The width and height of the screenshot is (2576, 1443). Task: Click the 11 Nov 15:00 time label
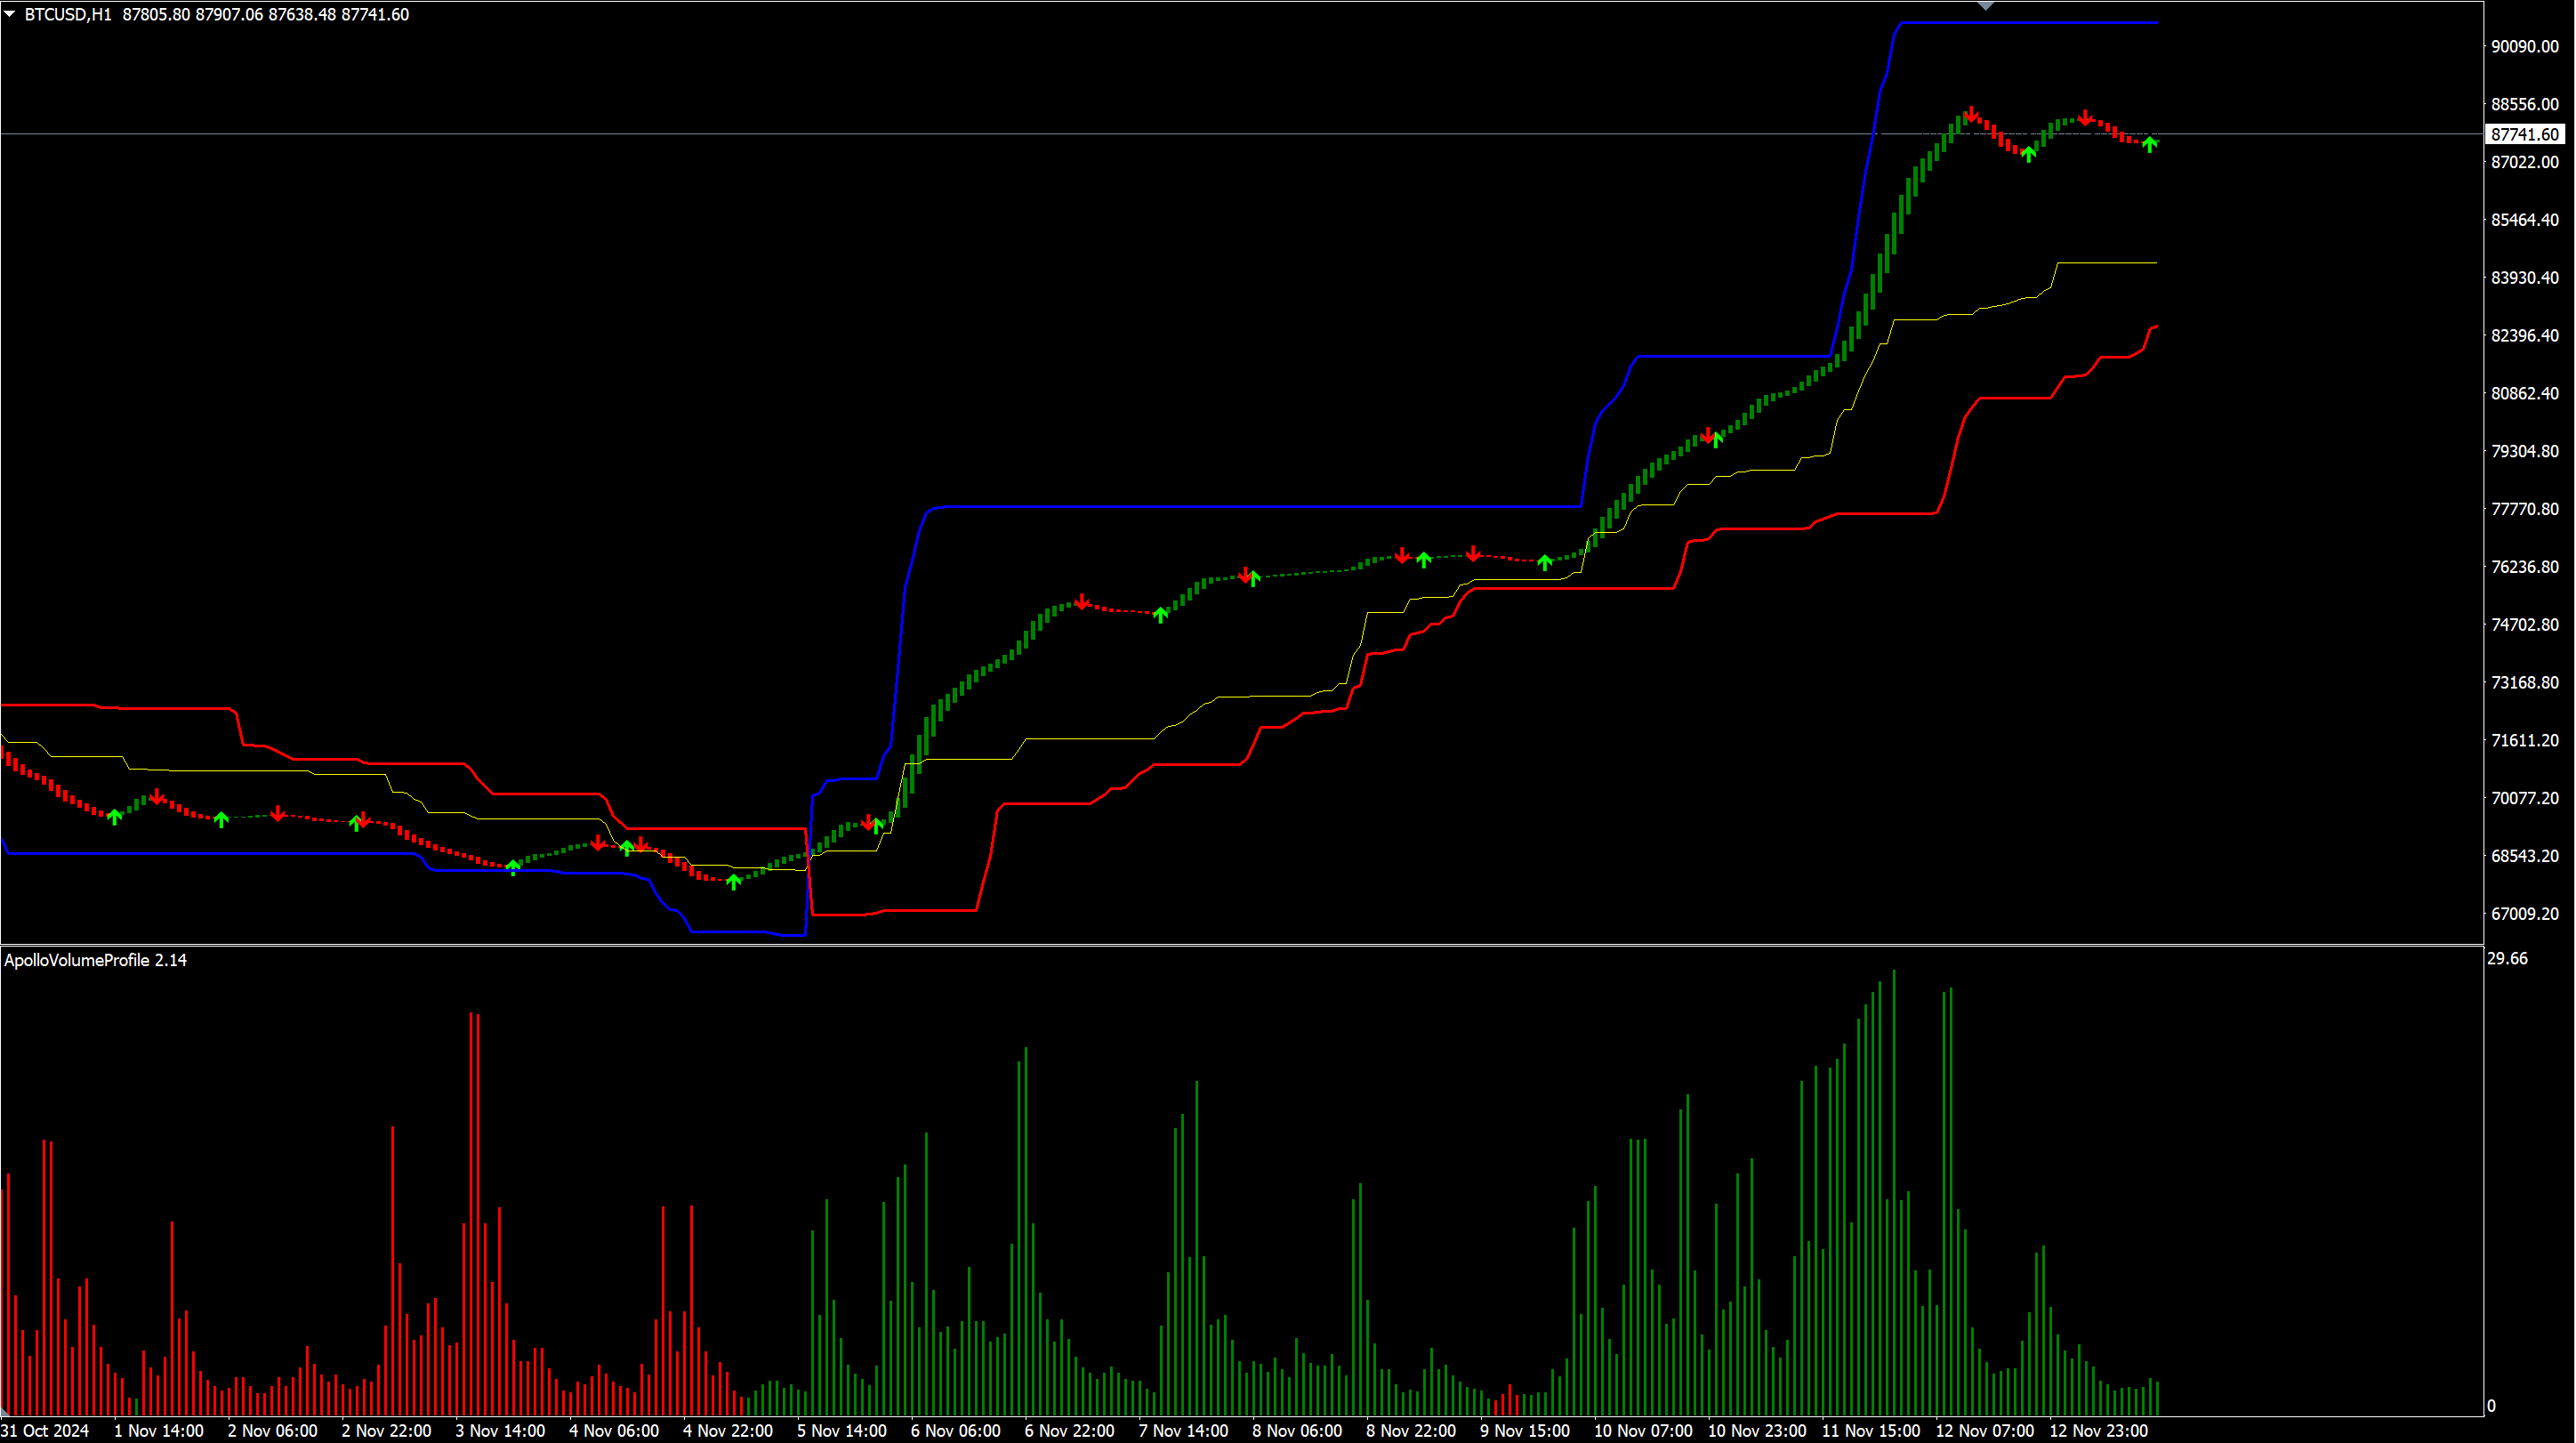tap(1871, 1431)
